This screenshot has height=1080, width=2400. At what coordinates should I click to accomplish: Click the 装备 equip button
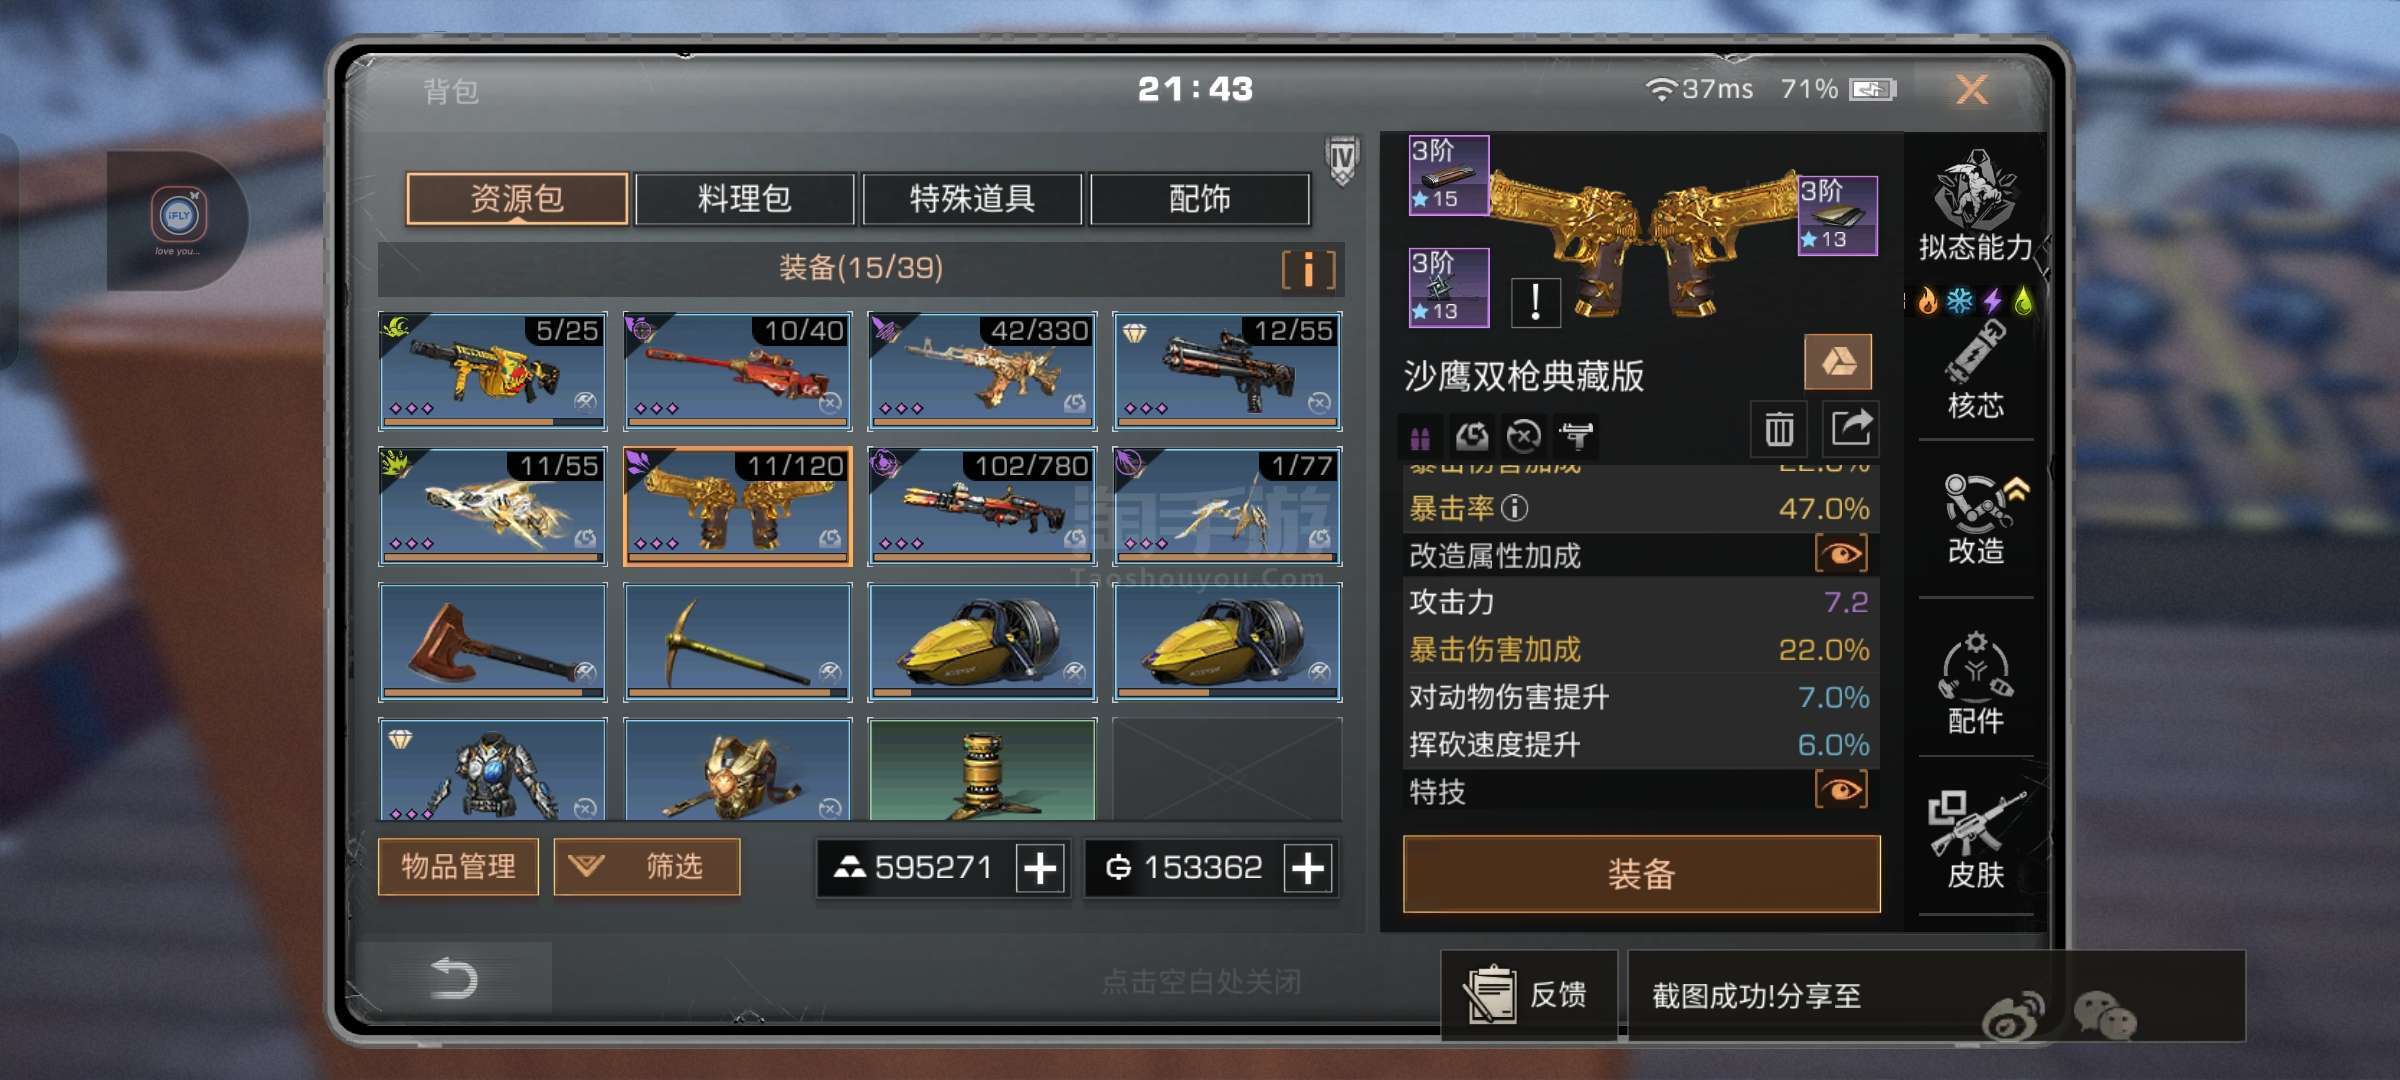coord(1641,874)
